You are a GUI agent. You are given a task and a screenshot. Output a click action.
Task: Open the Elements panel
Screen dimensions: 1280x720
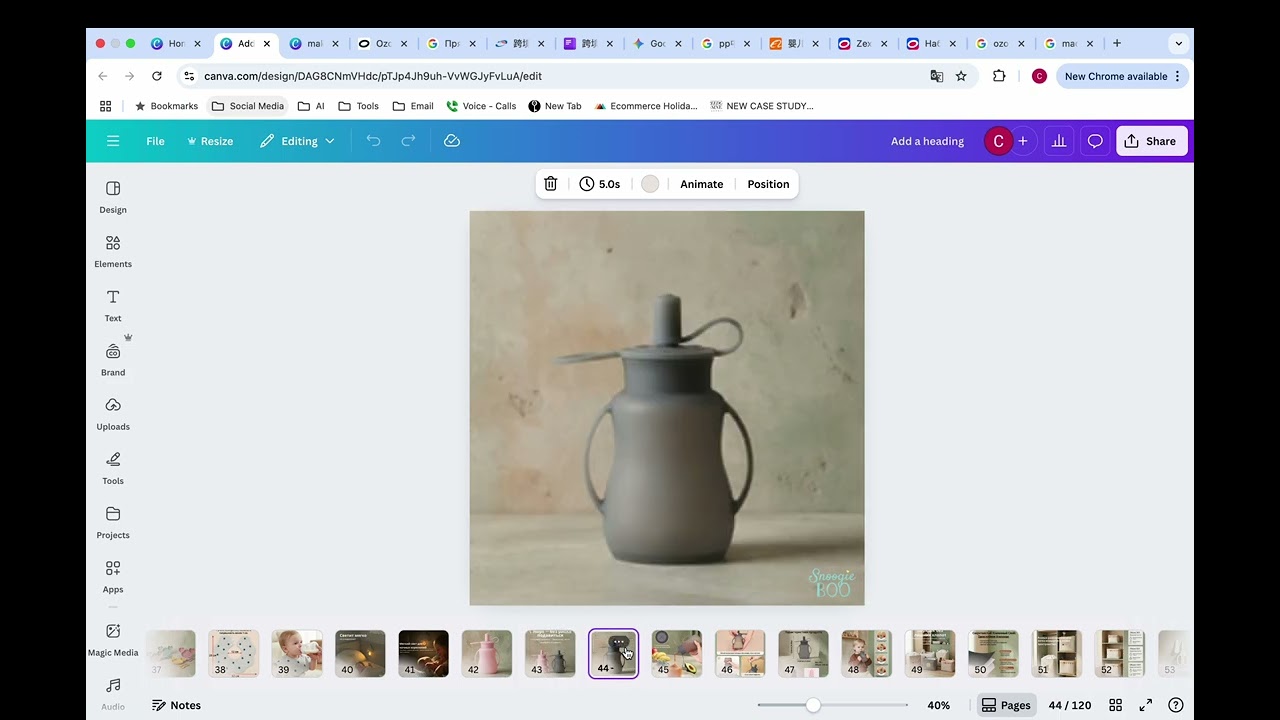113,251
